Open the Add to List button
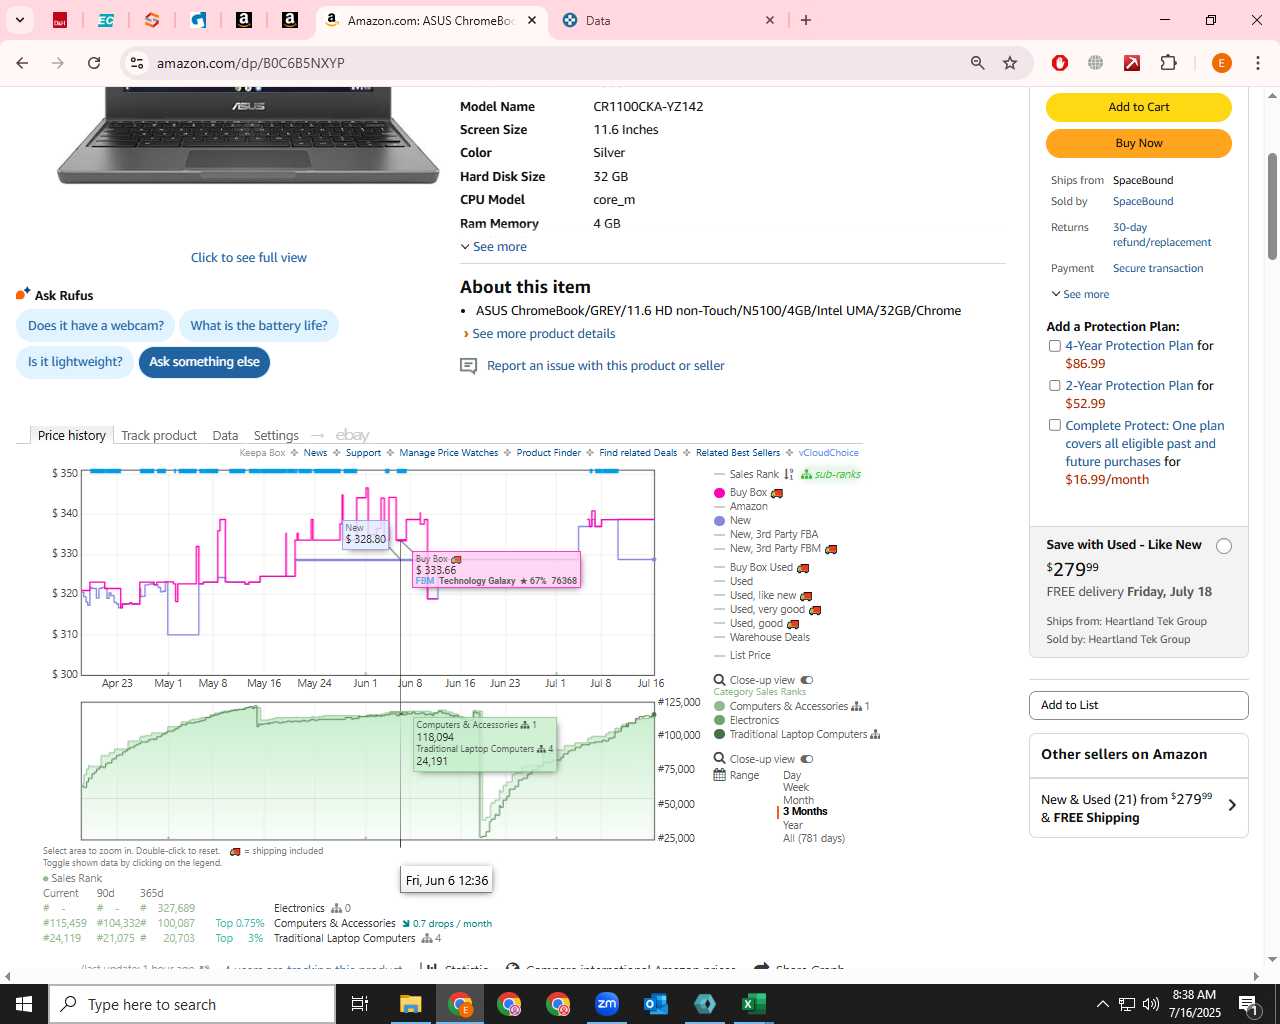This screenshot has width=1280, height=1024. tap(1138, 705)
